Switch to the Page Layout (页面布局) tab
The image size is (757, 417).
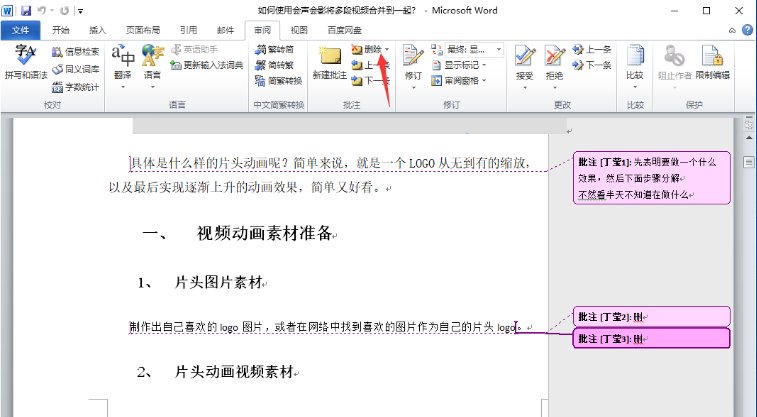143,30
